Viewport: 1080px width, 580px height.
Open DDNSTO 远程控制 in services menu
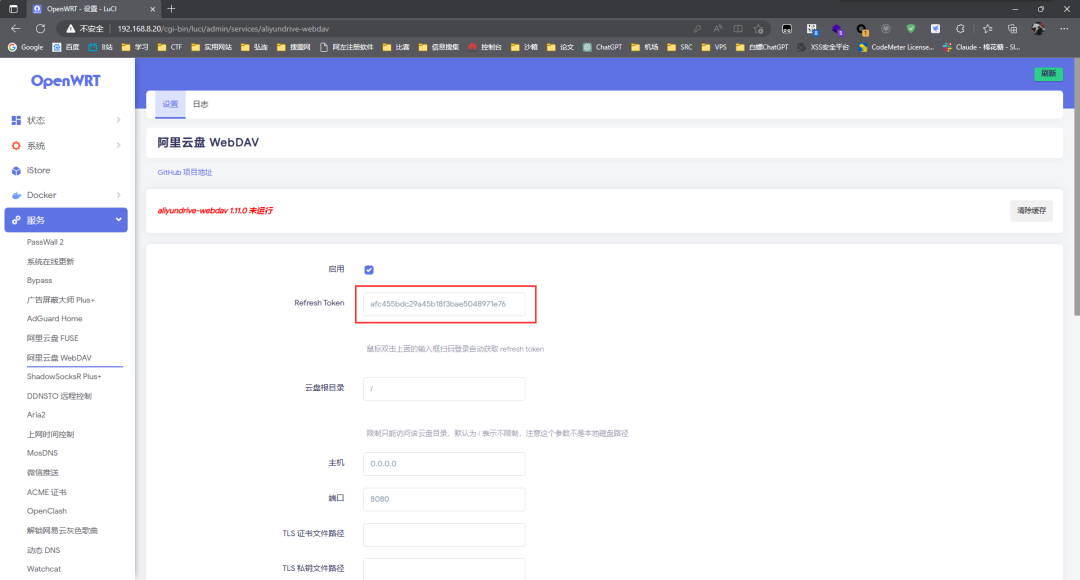(x=59, y=396)
